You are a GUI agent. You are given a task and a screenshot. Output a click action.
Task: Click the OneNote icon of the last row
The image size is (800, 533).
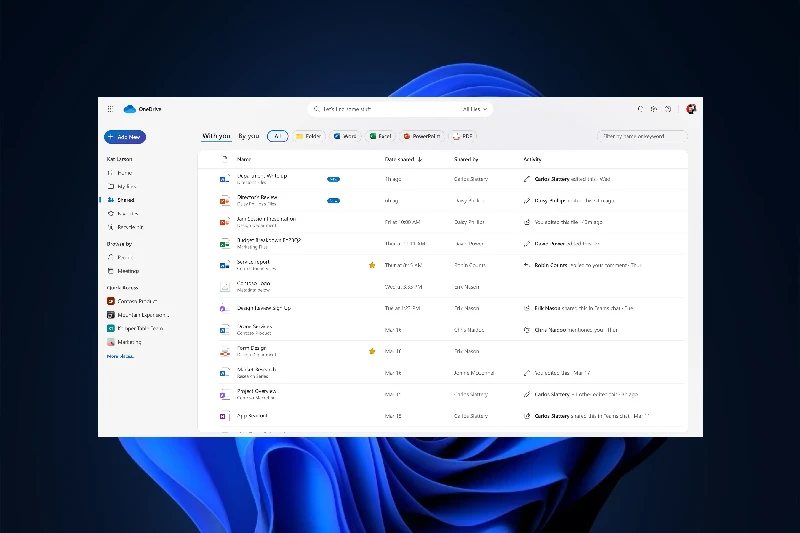[223, 416]
